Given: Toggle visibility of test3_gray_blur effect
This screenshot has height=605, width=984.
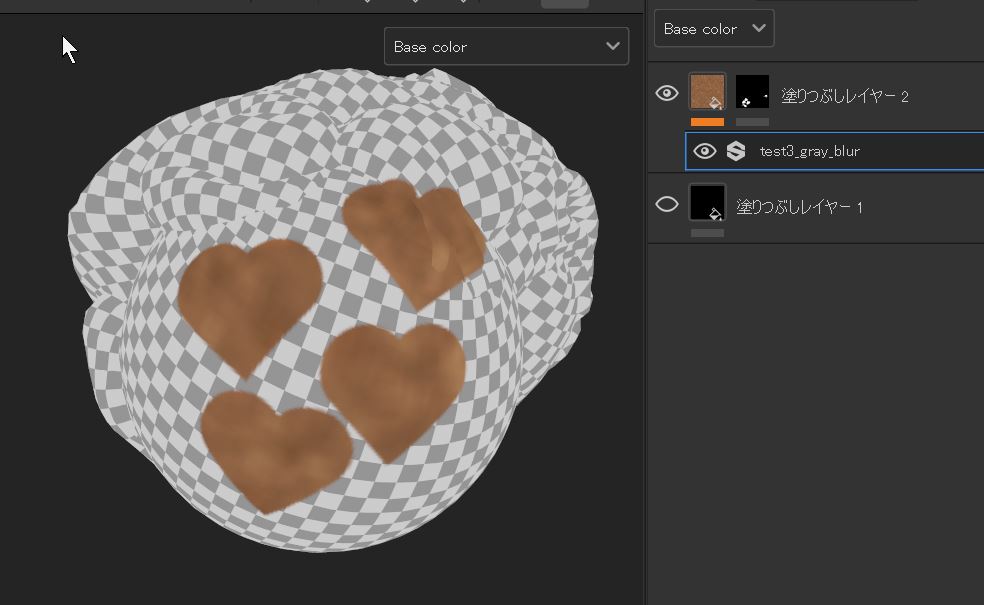Looking at the screenshot, I should point(705,151).
